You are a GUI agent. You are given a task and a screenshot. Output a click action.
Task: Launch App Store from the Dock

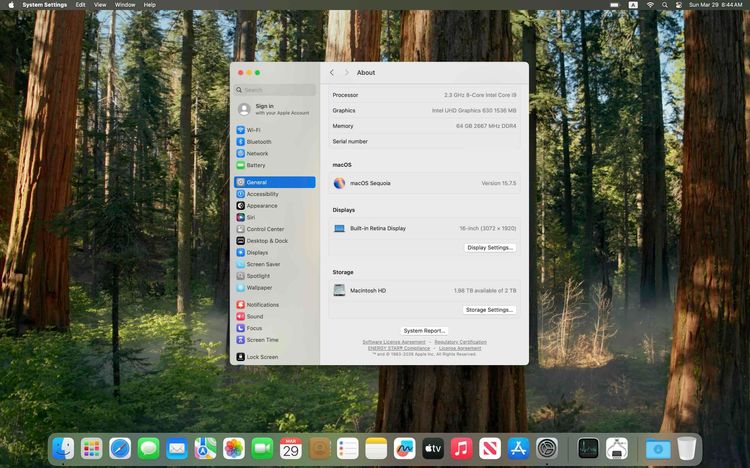[x=518, y=449]
